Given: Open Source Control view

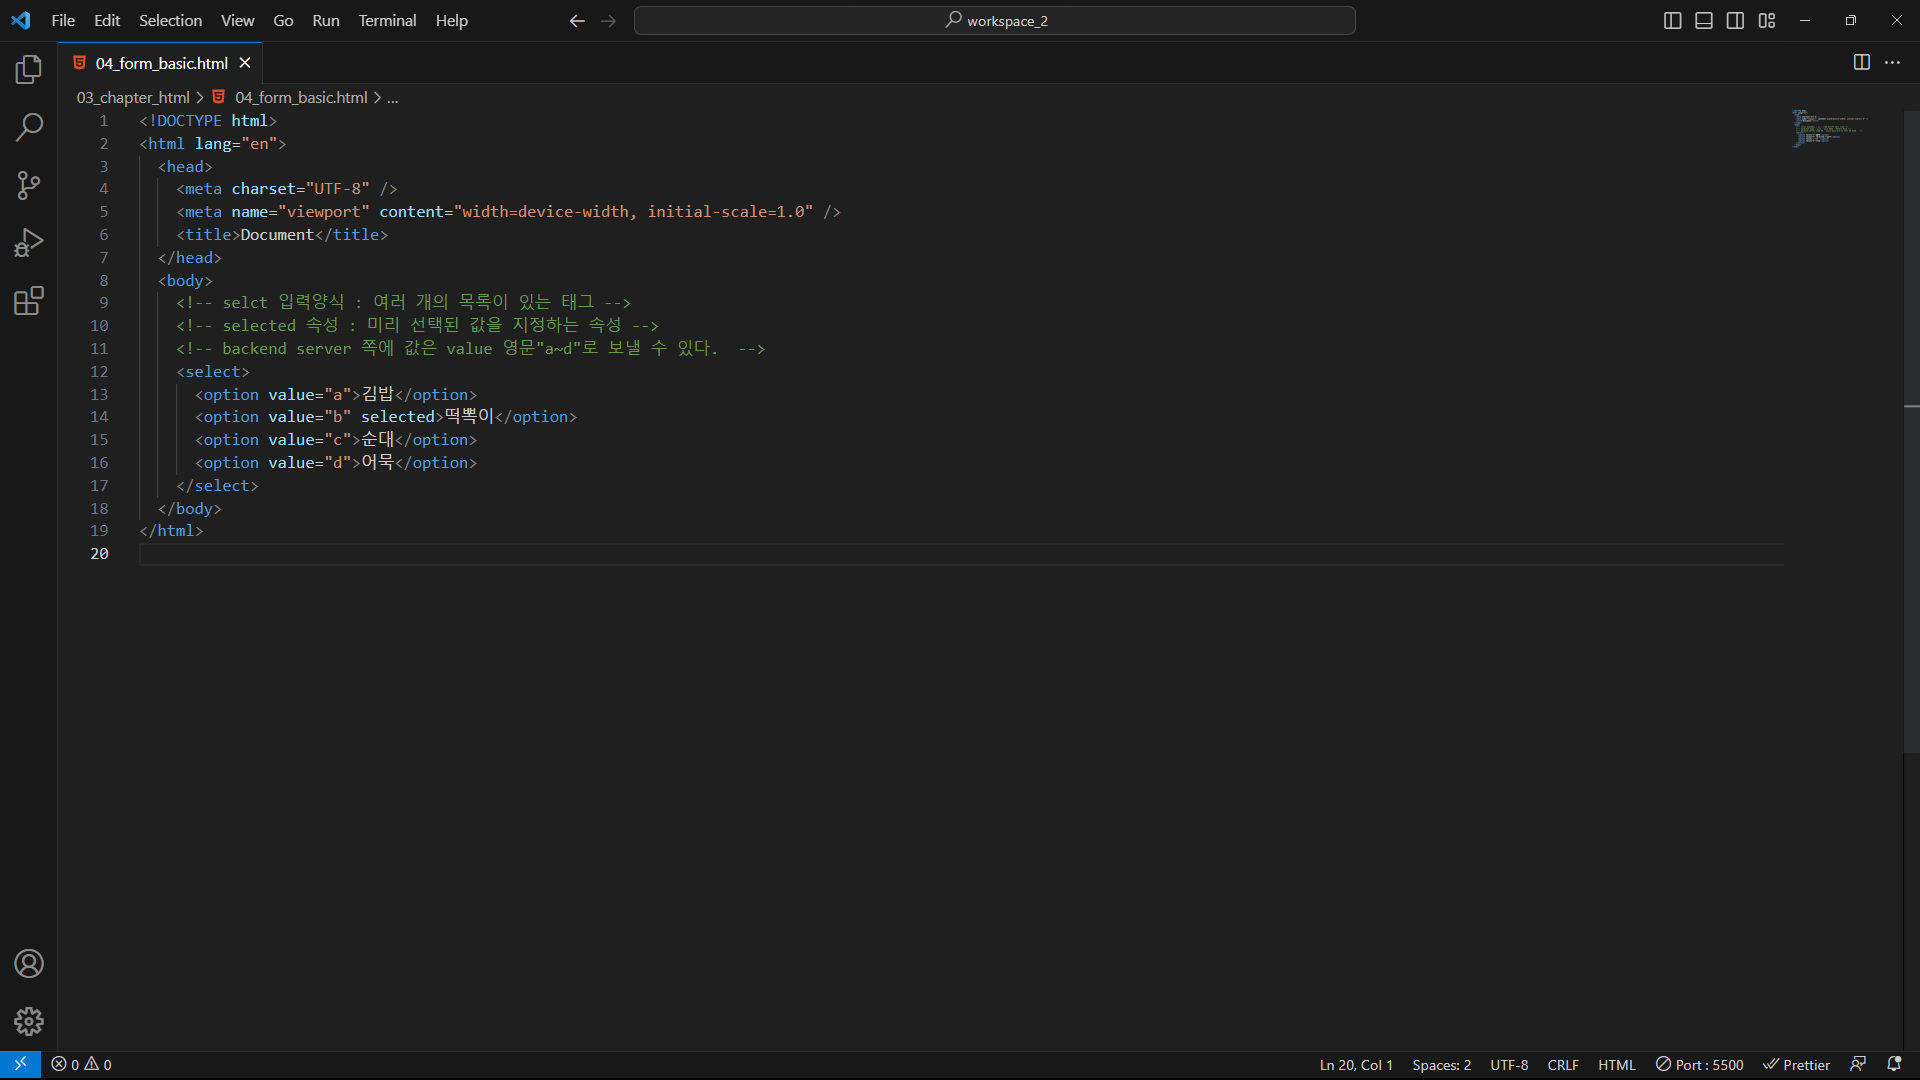Looking at the screenshot, I should click(x=29, y=185).
